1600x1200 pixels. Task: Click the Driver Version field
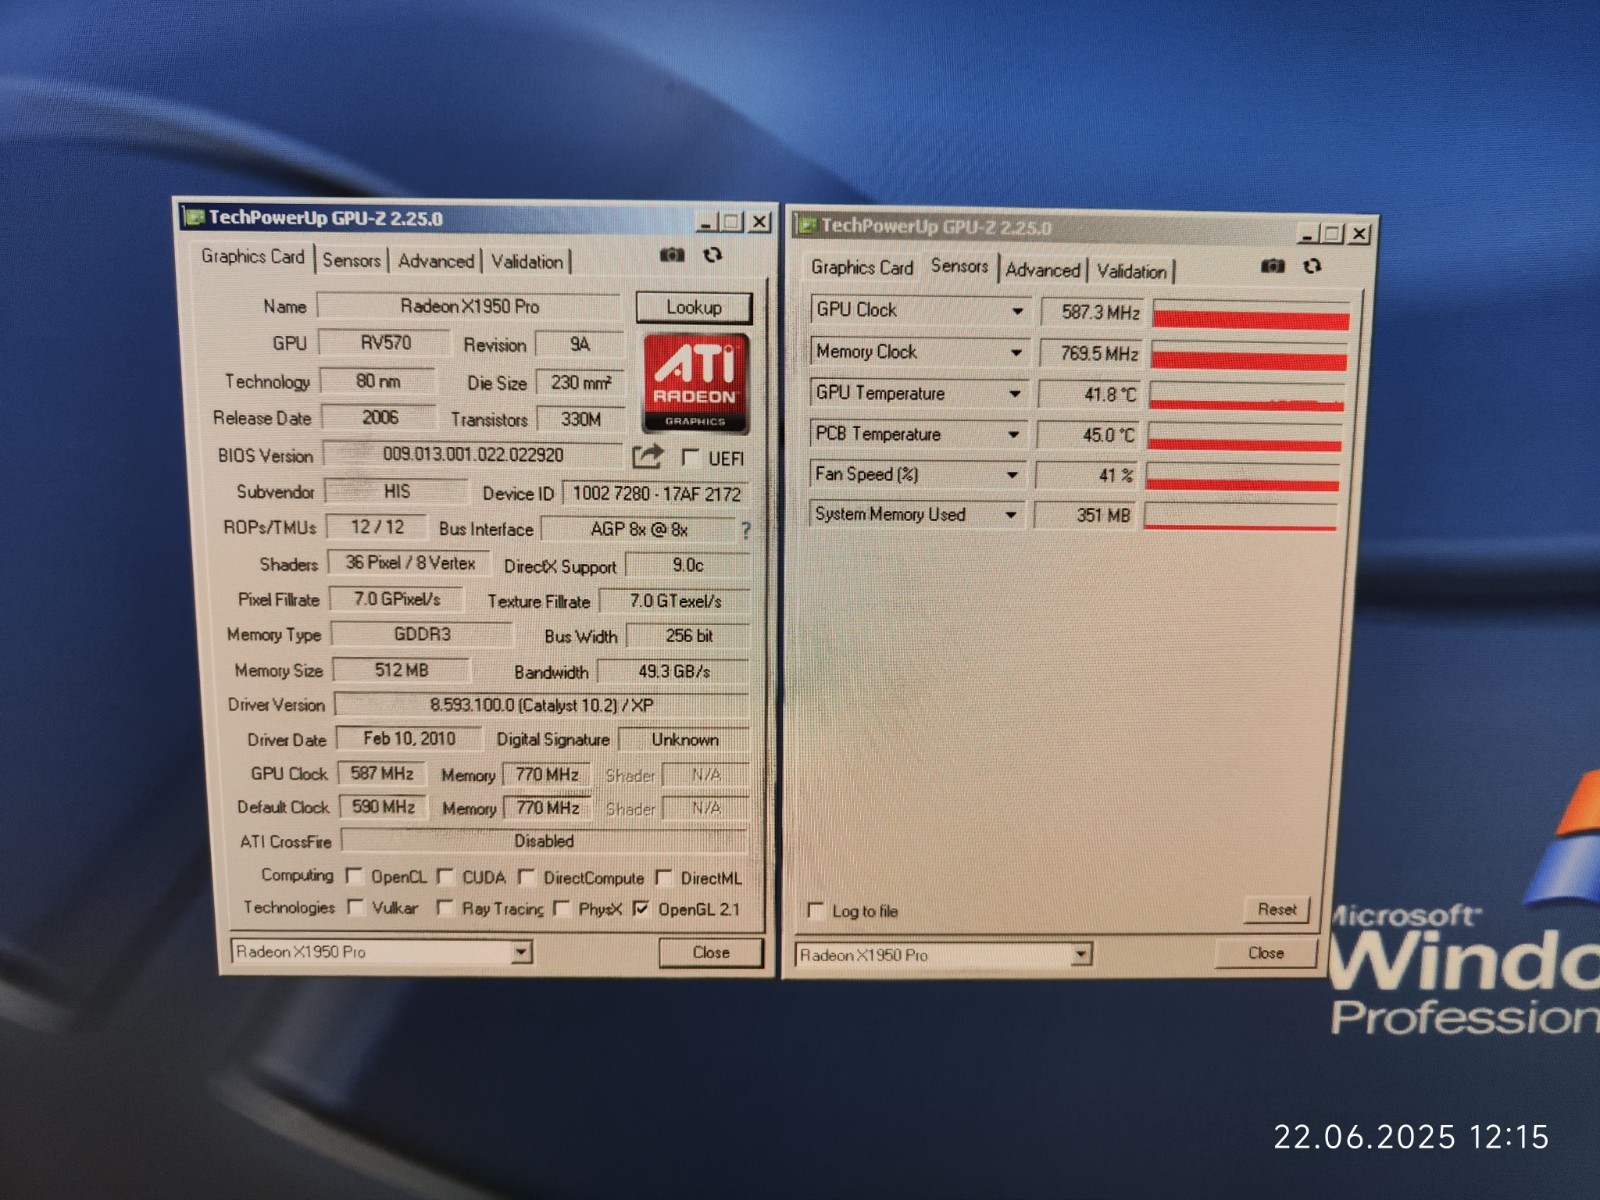click(x=542, y=705)
